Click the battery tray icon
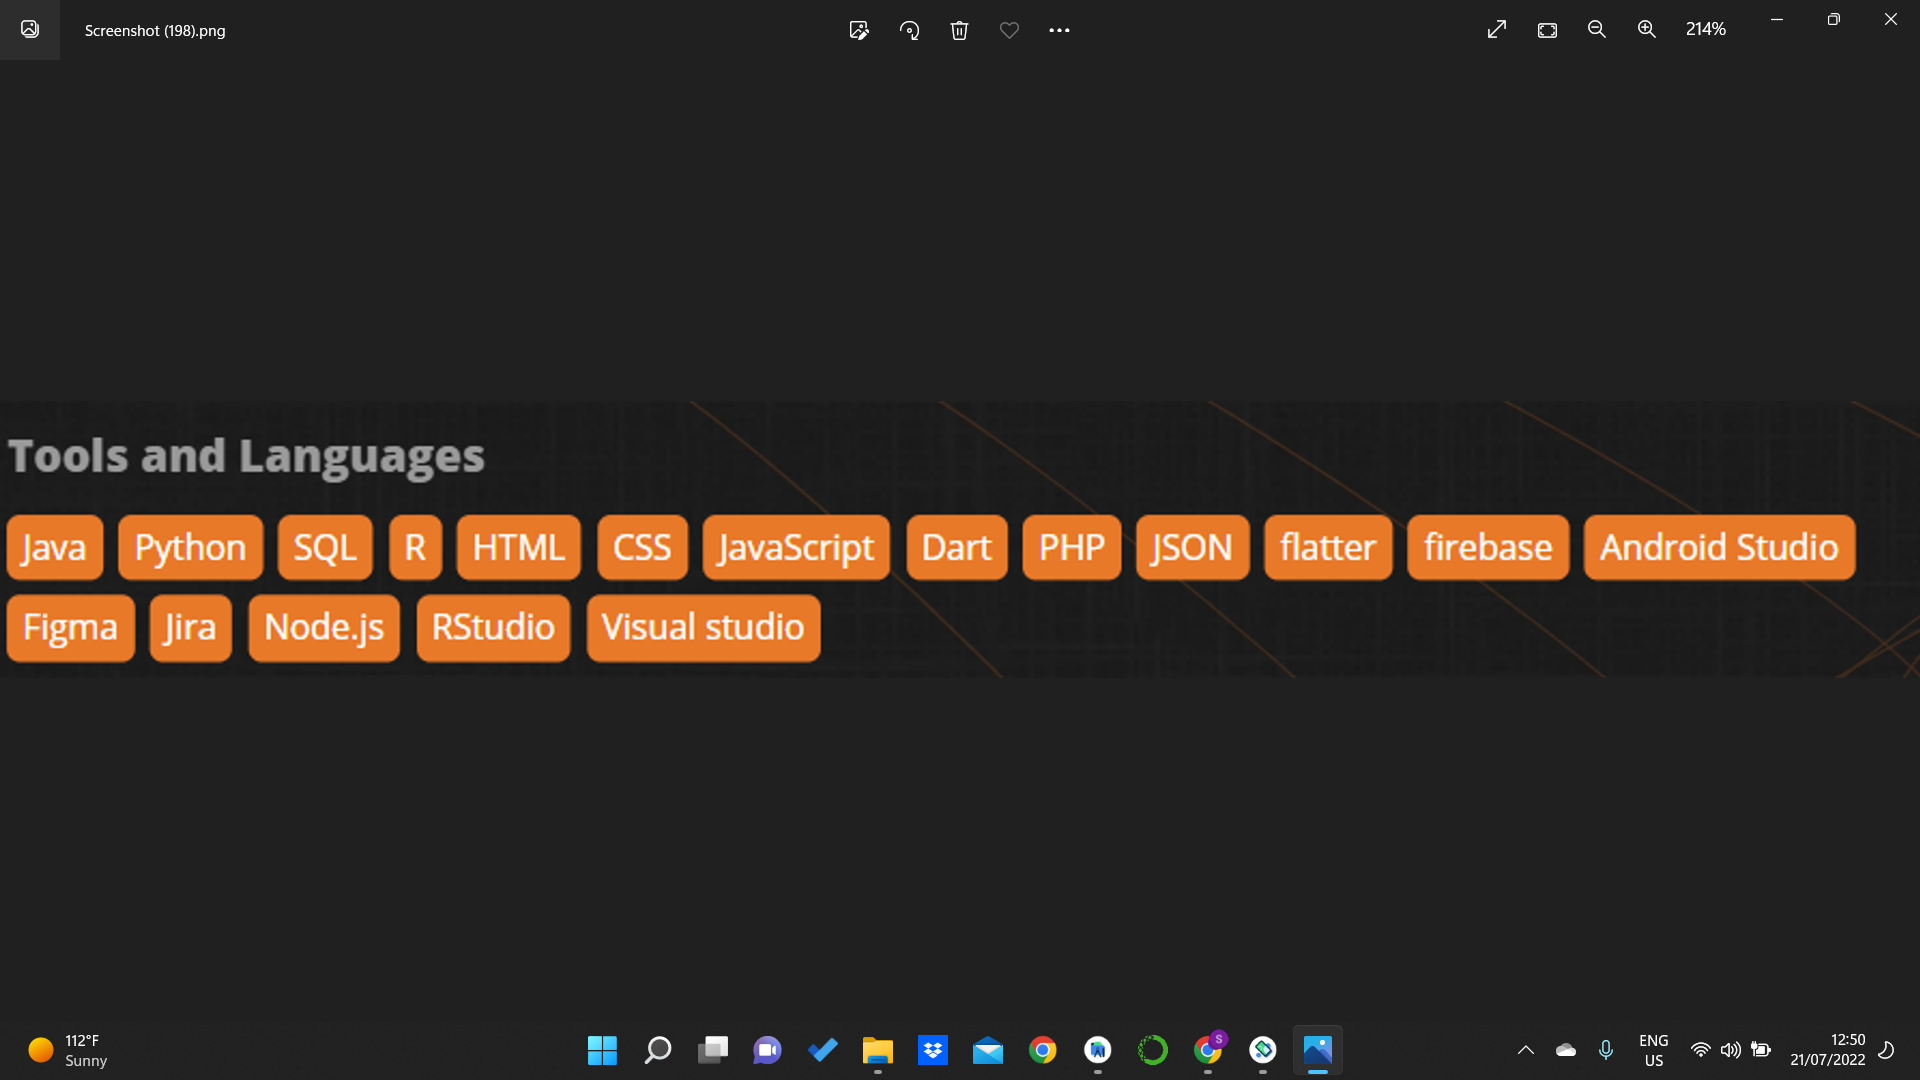The height and width of the screenshot is (1080, 1920). (1761, 1050)
